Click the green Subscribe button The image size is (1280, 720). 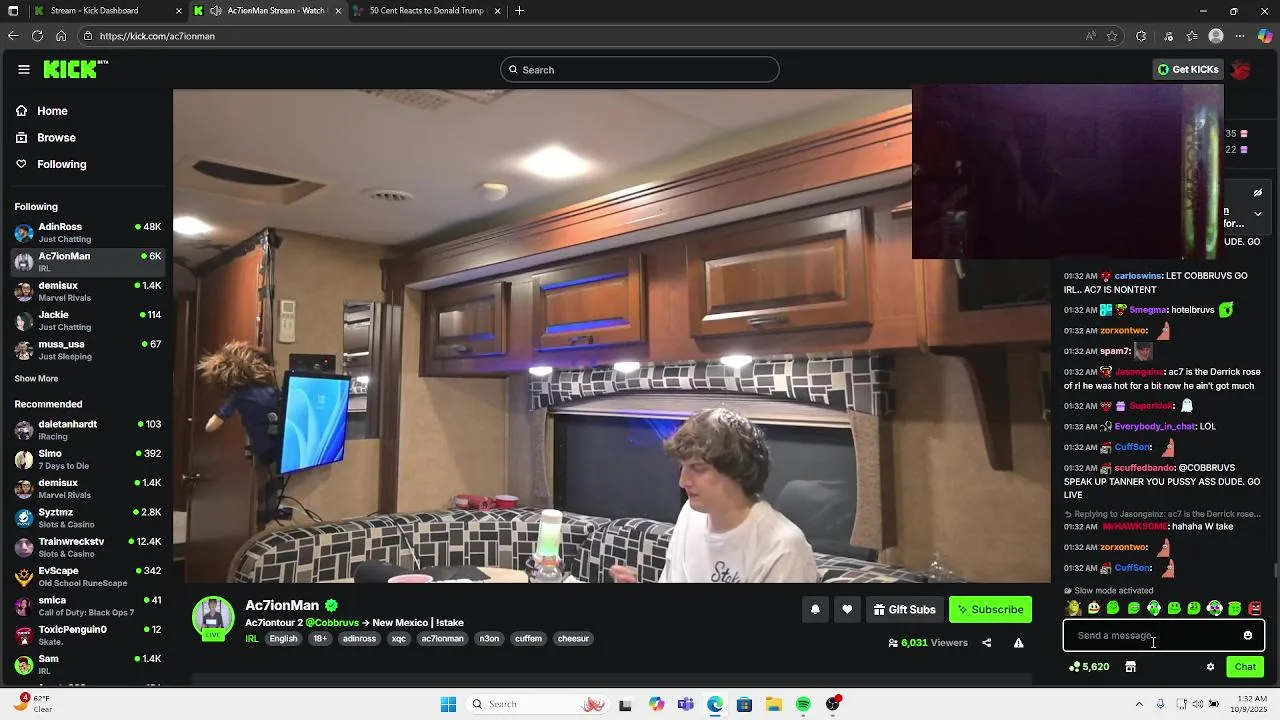[990, 609]
